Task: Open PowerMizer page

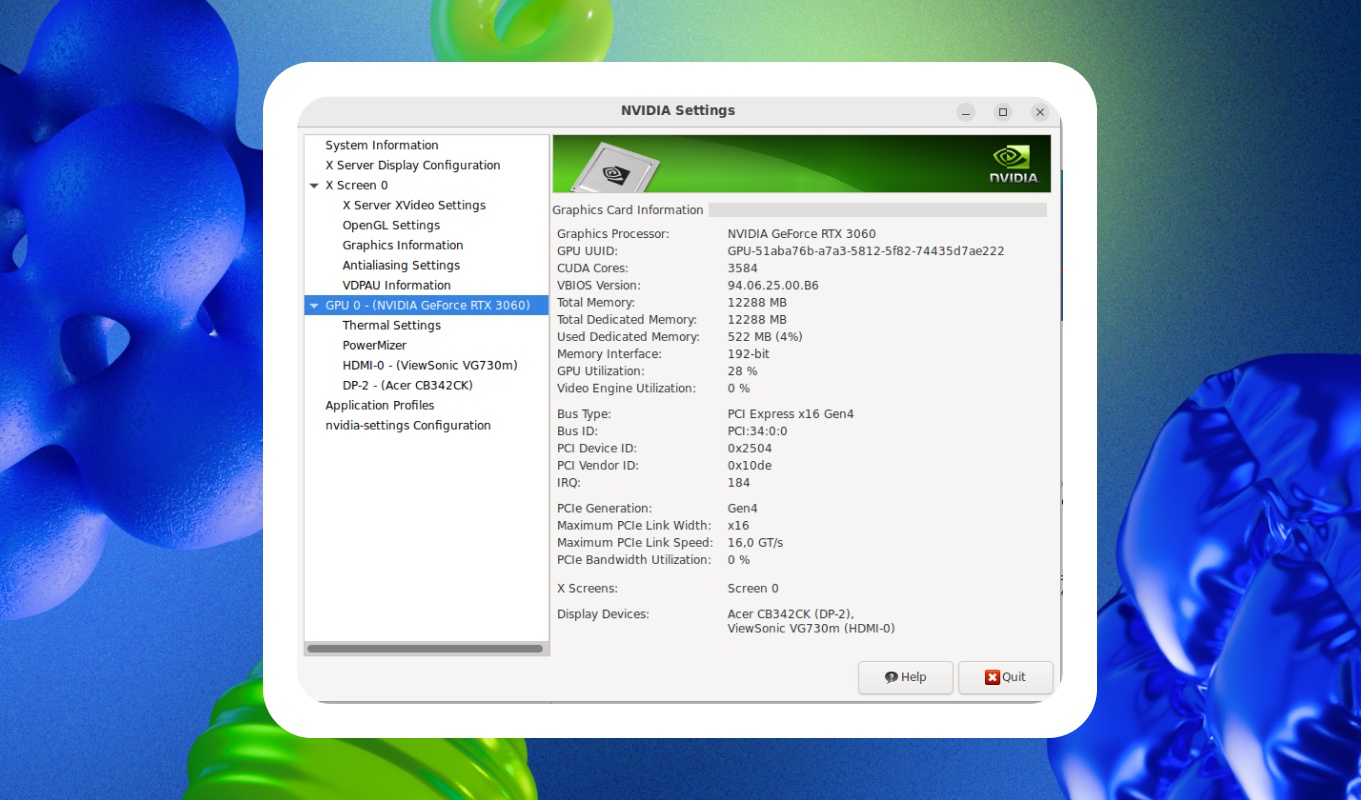Action: pos(374,345)
